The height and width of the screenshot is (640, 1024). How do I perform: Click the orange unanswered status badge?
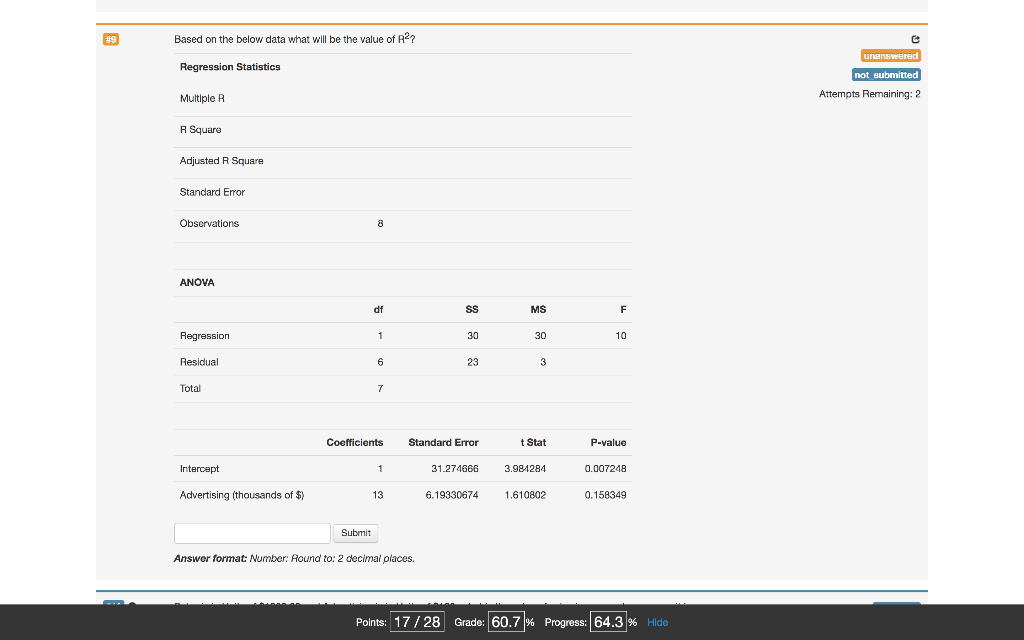pos(890,56)
